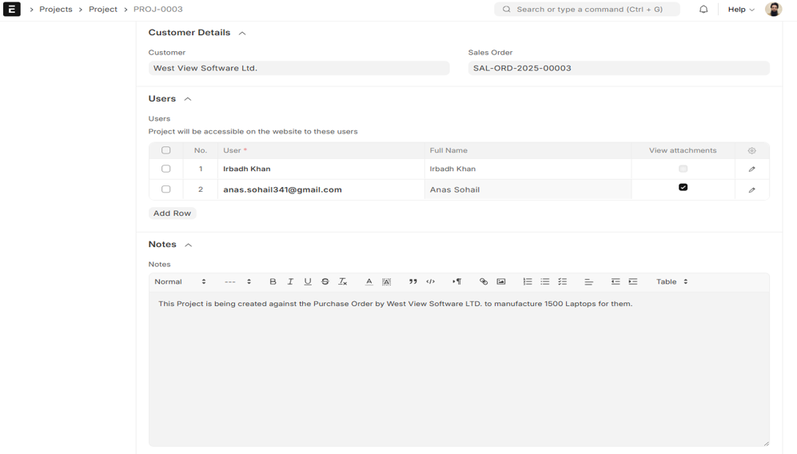Open the Normal heading style dropdown

coord(180,282)
